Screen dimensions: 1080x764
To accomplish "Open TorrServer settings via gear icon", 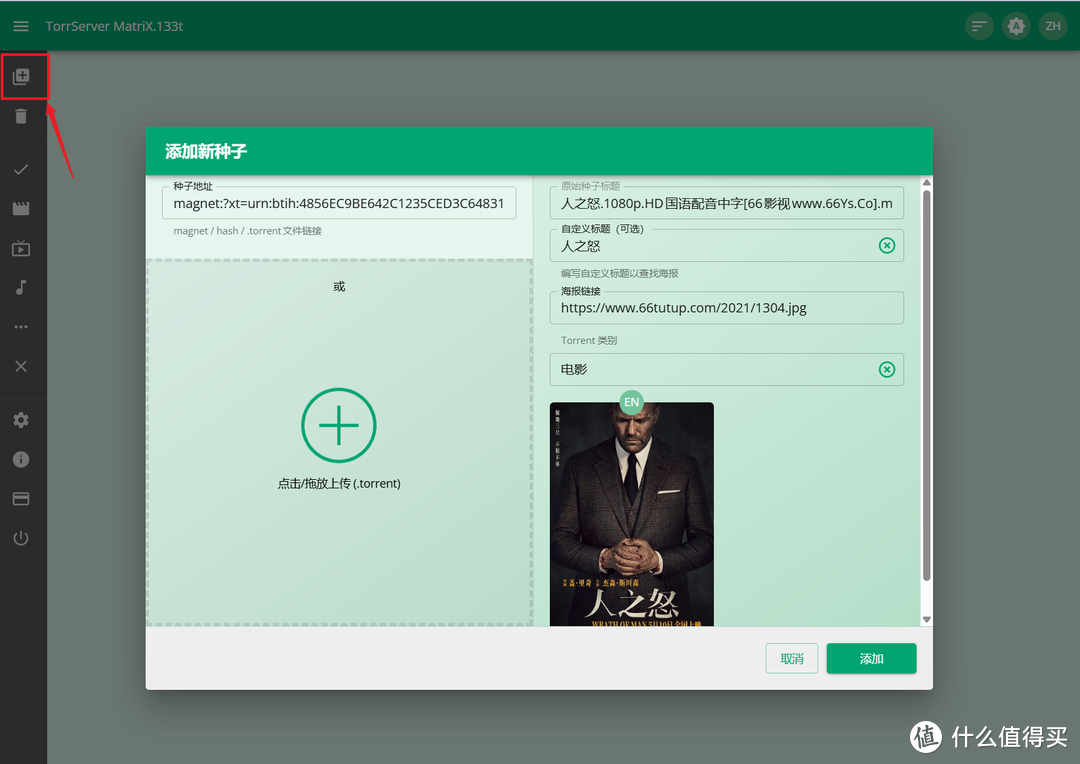I will (22, 419).
